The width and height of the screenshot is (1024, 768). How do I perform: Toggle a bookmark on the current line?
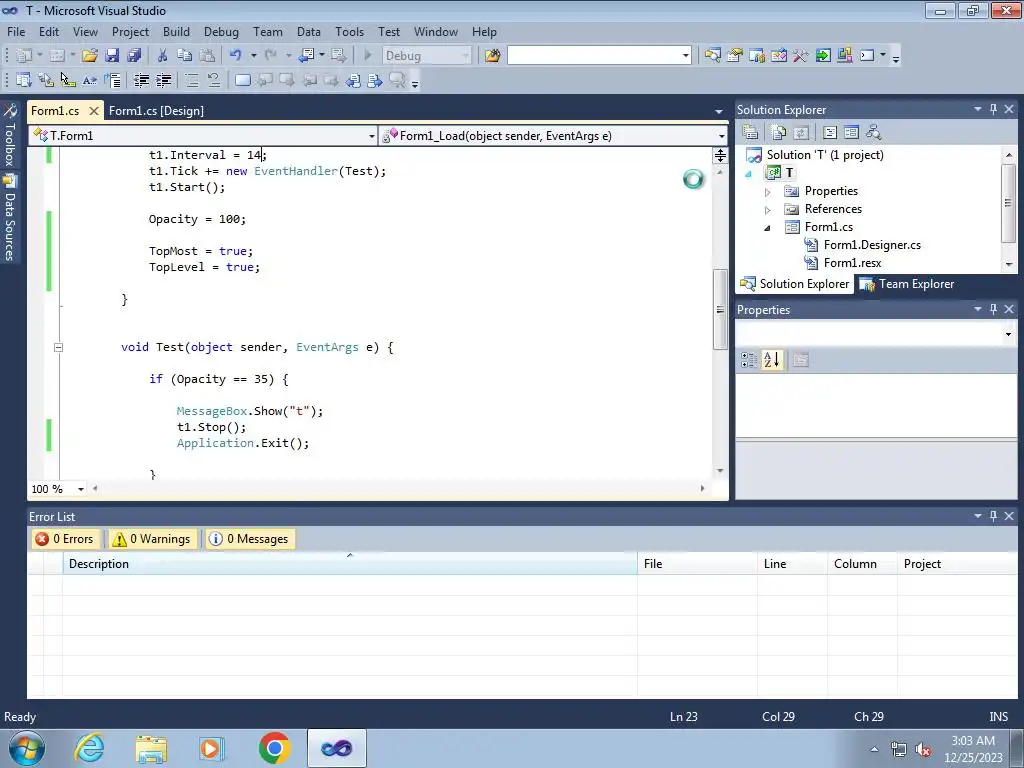(243, 80)
